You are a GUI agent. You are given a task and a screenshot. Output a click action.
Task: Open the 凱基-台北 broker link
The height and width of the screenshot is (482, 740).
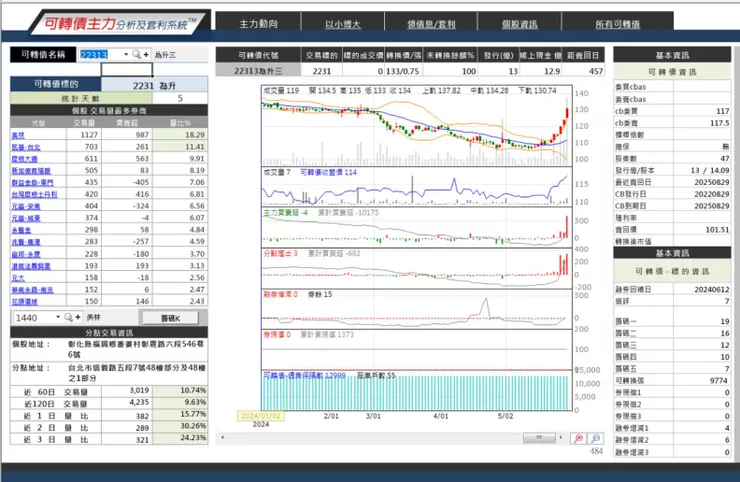[x=26, y=147]
